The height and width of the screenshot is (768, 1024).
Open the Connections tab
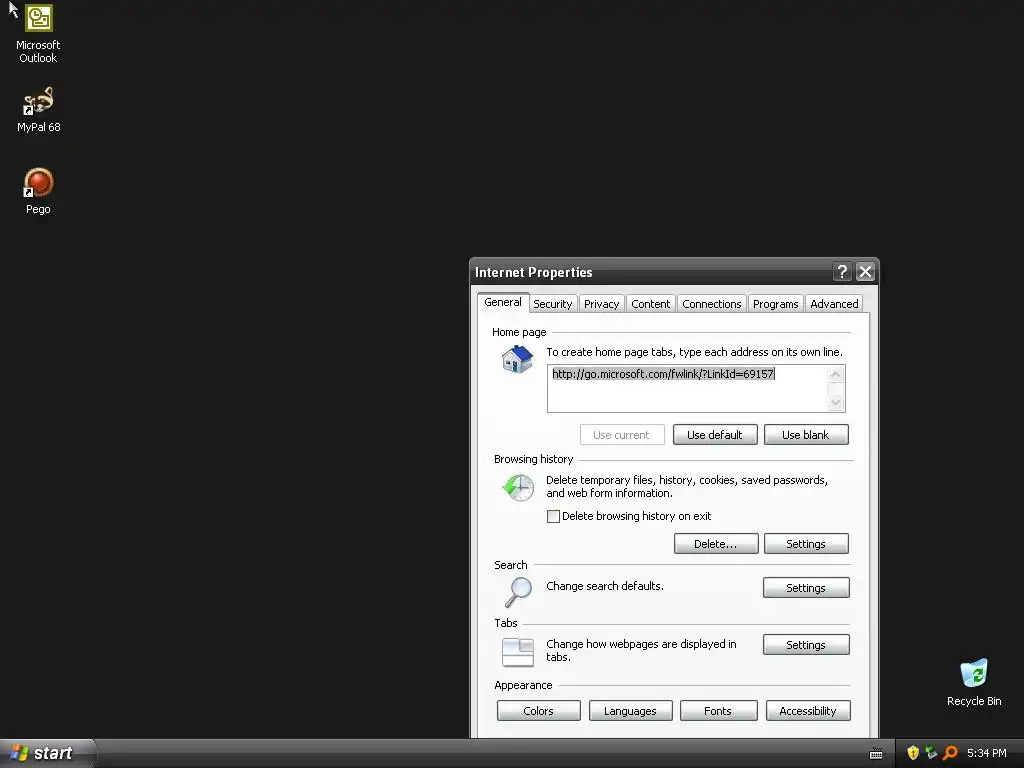pos(712,304)
